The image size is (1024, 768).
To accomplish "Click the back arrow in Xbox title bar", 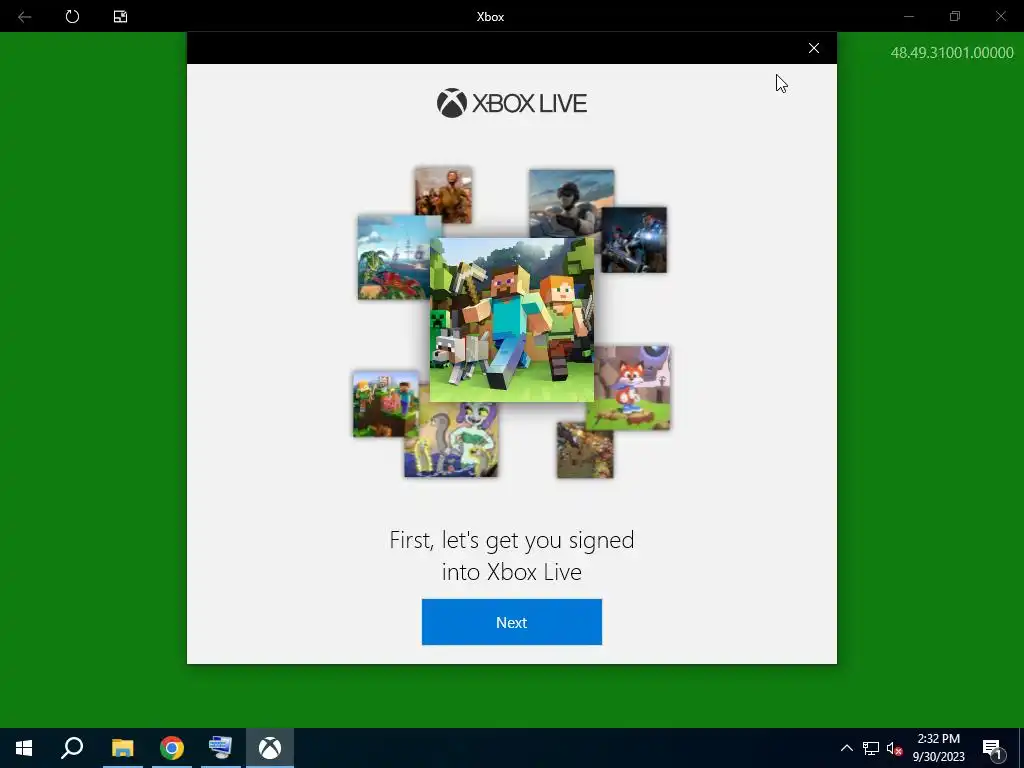I will (25, 16).
